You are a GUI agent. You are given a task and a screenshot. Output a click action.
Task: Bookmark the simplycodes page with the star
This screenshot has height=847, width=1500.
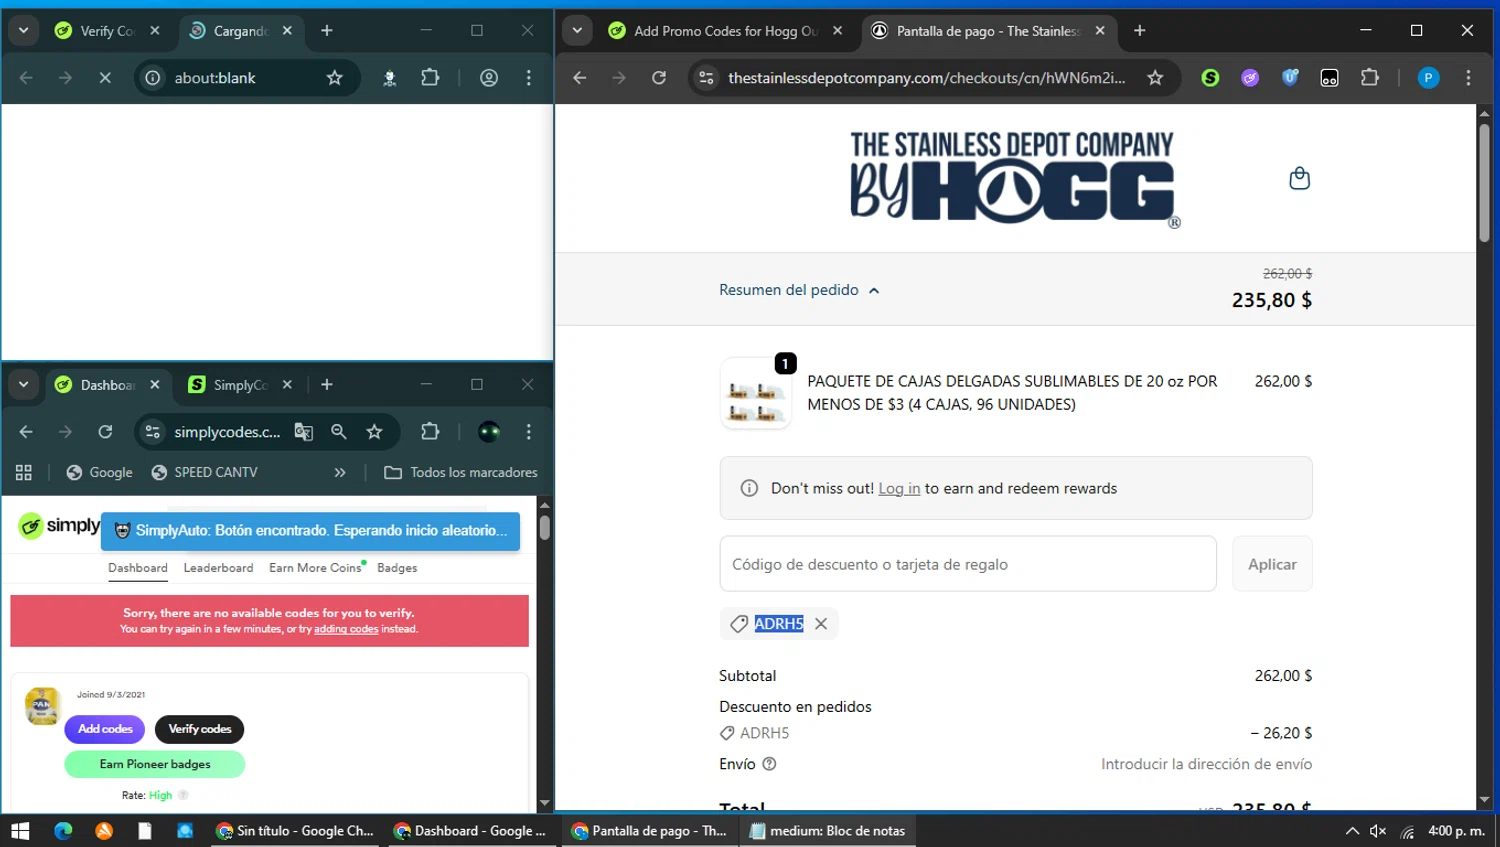pyautogui.click(x=374, y=432)
